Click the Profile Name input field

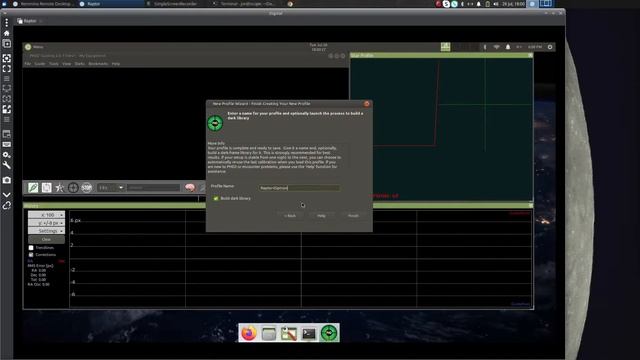299,188
